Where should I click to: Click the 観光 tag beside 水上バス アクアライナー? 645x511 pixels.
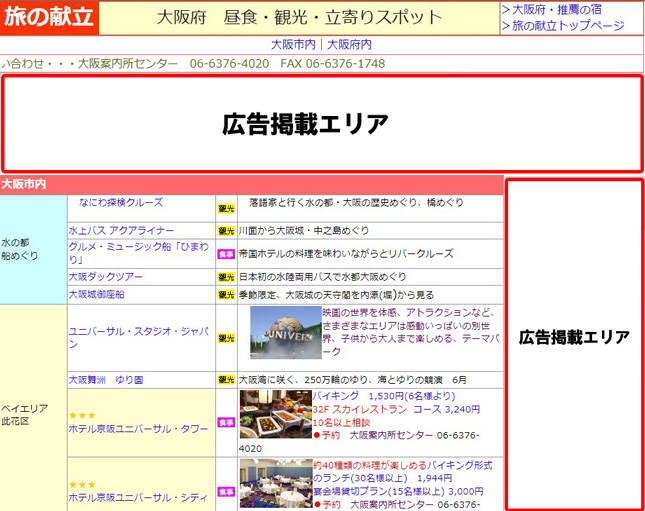point(226,231)
